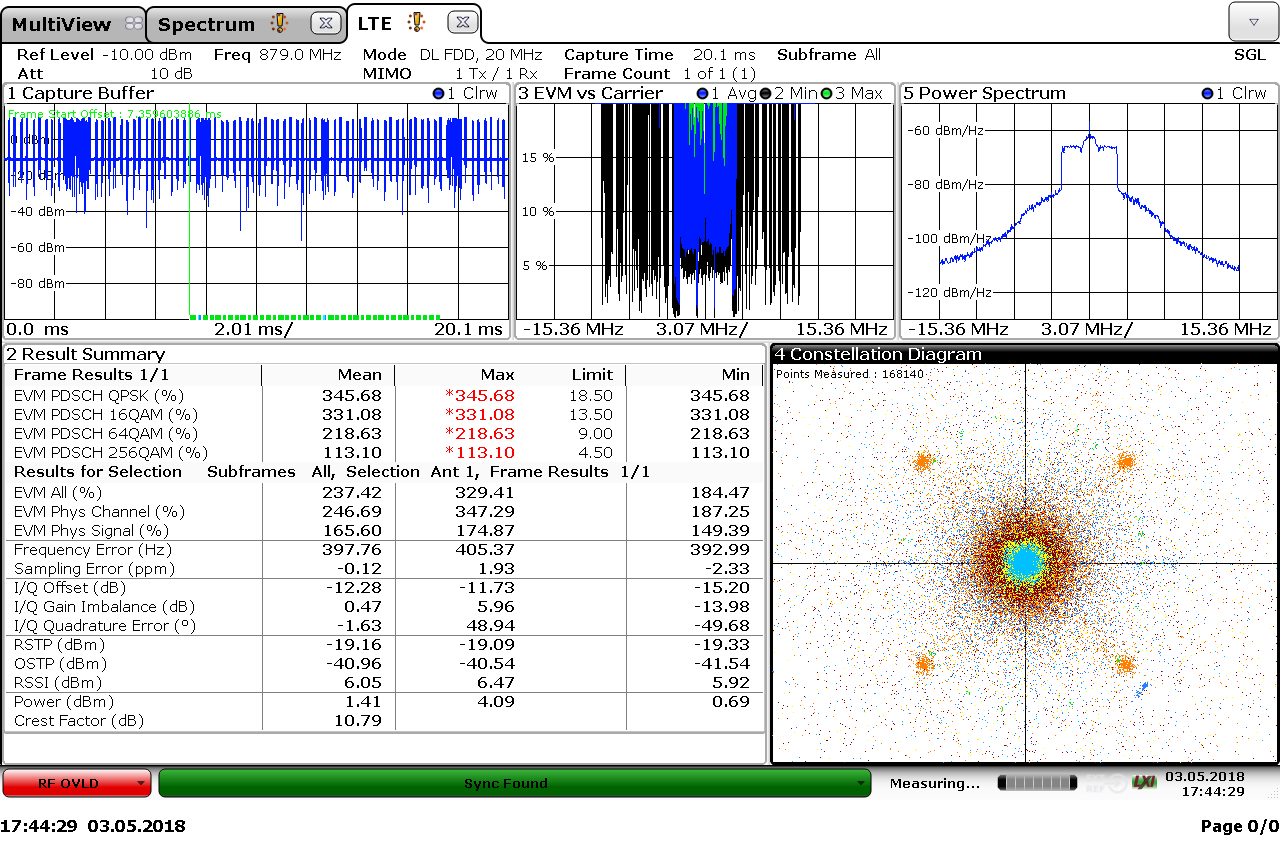Click the Frame Count 1 of 1 setting

(x=660, y=74)
